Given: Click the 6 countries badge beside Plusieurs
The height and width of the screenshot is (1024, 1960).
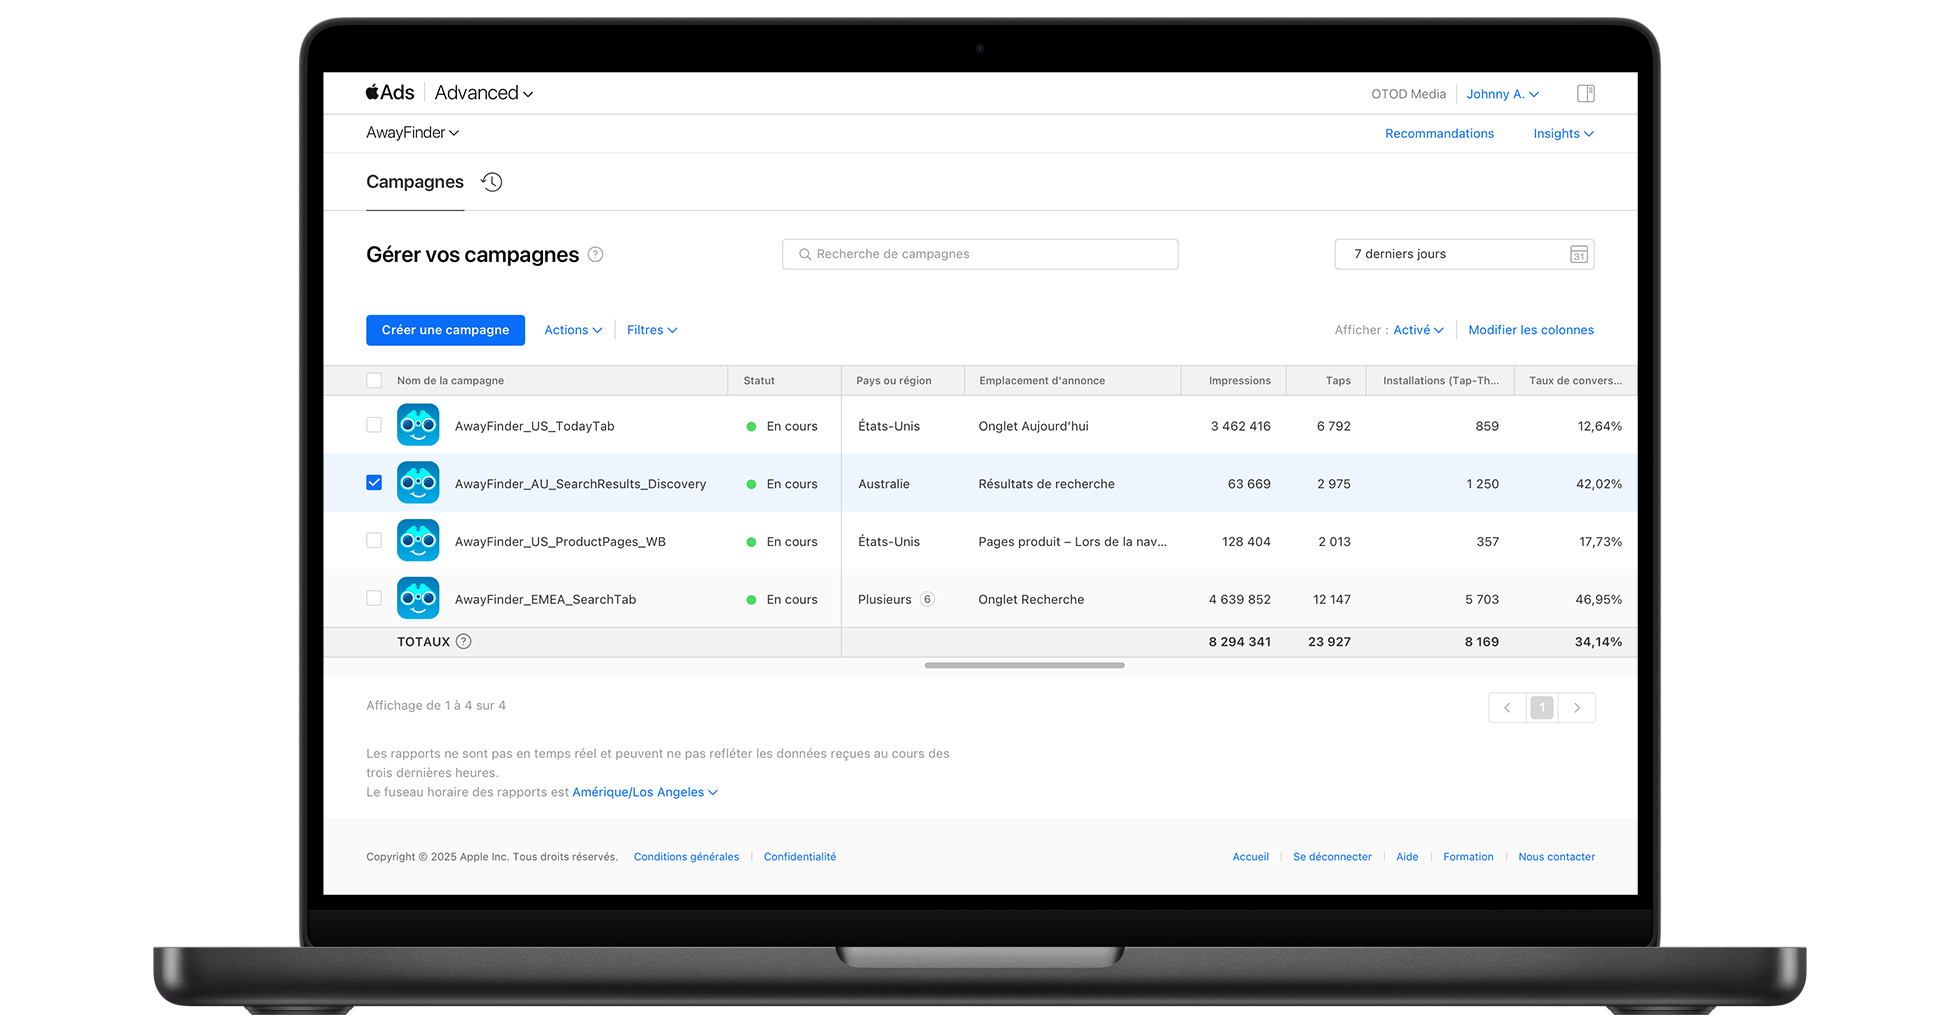Looking at the screenshot, I should pyautogui.click(x=927, y=599).
